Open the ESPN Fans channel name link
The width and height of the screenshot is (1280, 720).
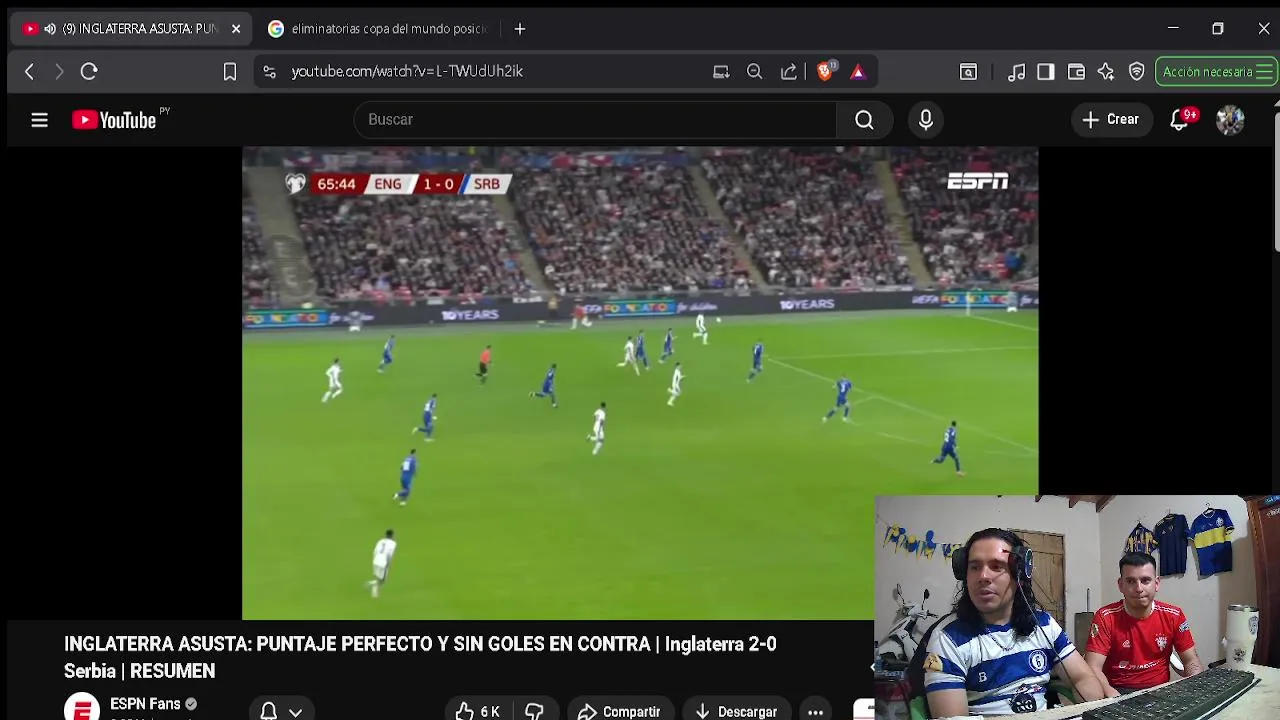pos(145,704)
